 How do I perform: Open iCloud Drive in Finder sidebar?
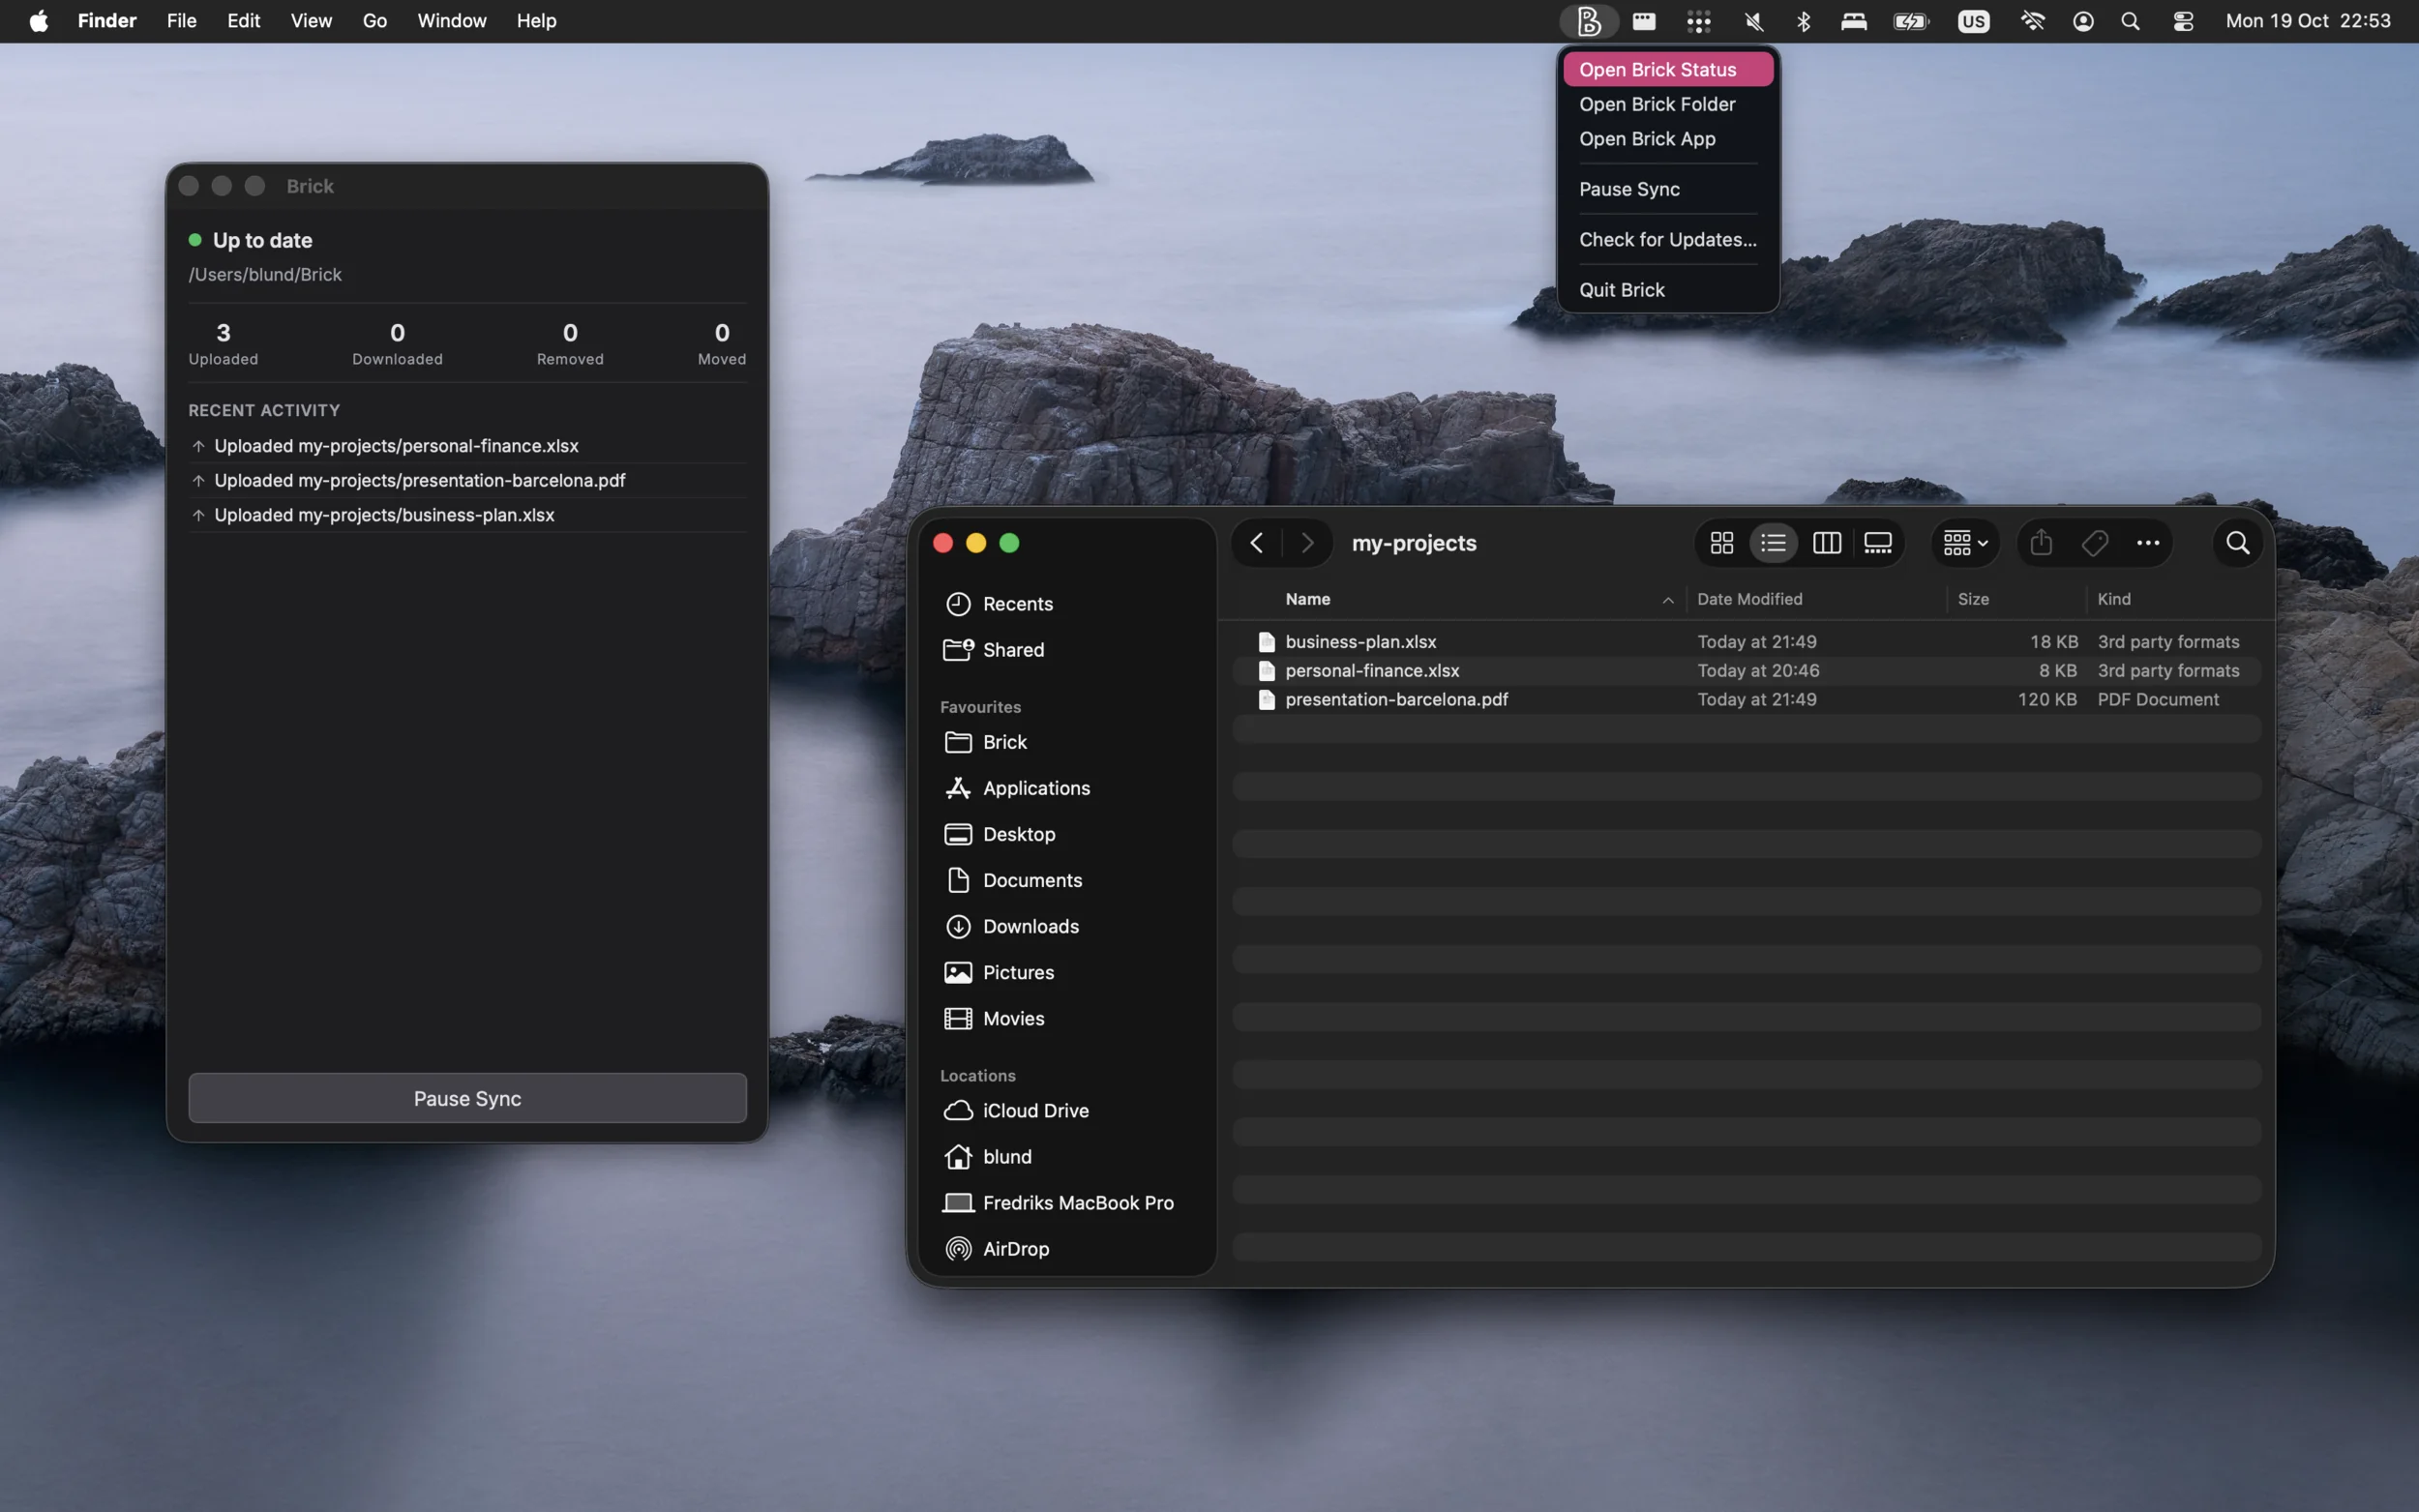1066,1111
